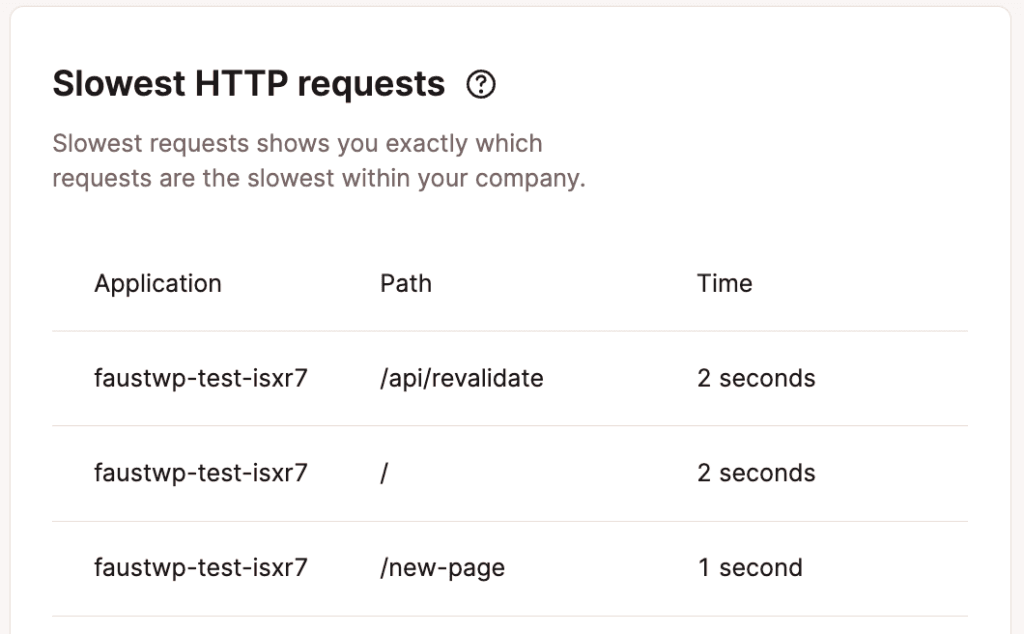Click the 1 second time value
The image size is (1024, 634).
[x=749, y=568]
